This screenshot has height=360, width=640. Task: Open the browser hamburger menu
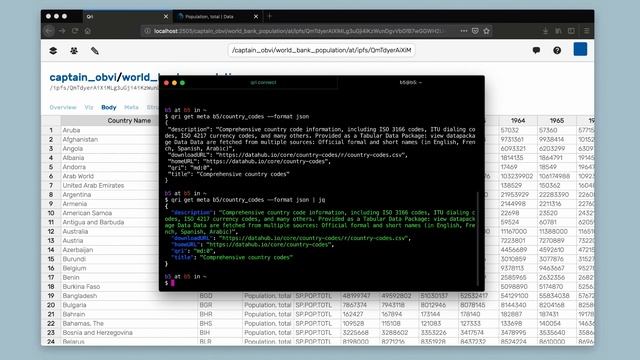[x=587, y=31]
